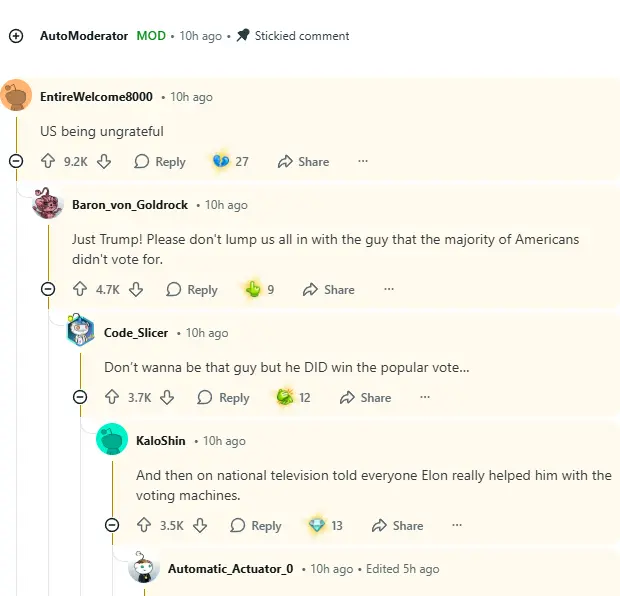The width and height of the screenshot is (620, 596).
Task: Upvote KaloShin's comment
Action: coord(144,525)
